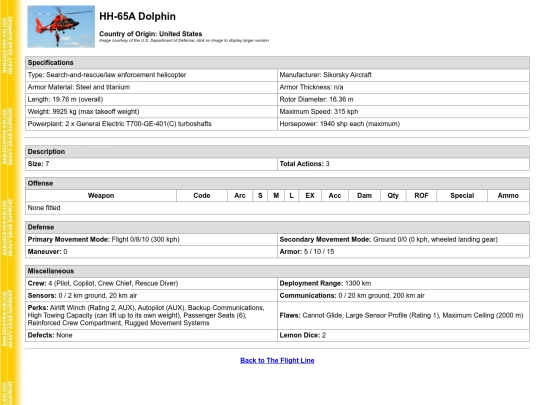The width and height of the screenshot is (540, 405).
Task: Click the Maneuver: 0 cell
Action: [x=151, y=252]
